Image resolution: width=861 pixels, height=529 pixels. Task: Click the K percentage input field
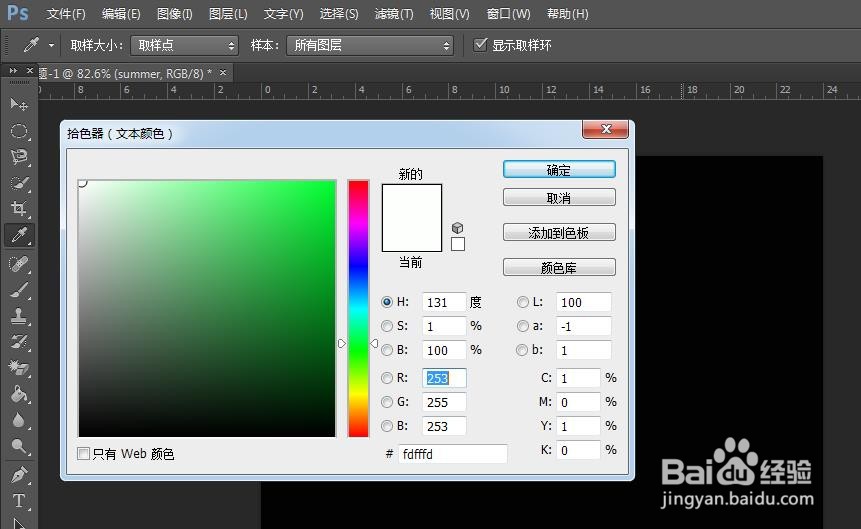[x=578, y=450]
